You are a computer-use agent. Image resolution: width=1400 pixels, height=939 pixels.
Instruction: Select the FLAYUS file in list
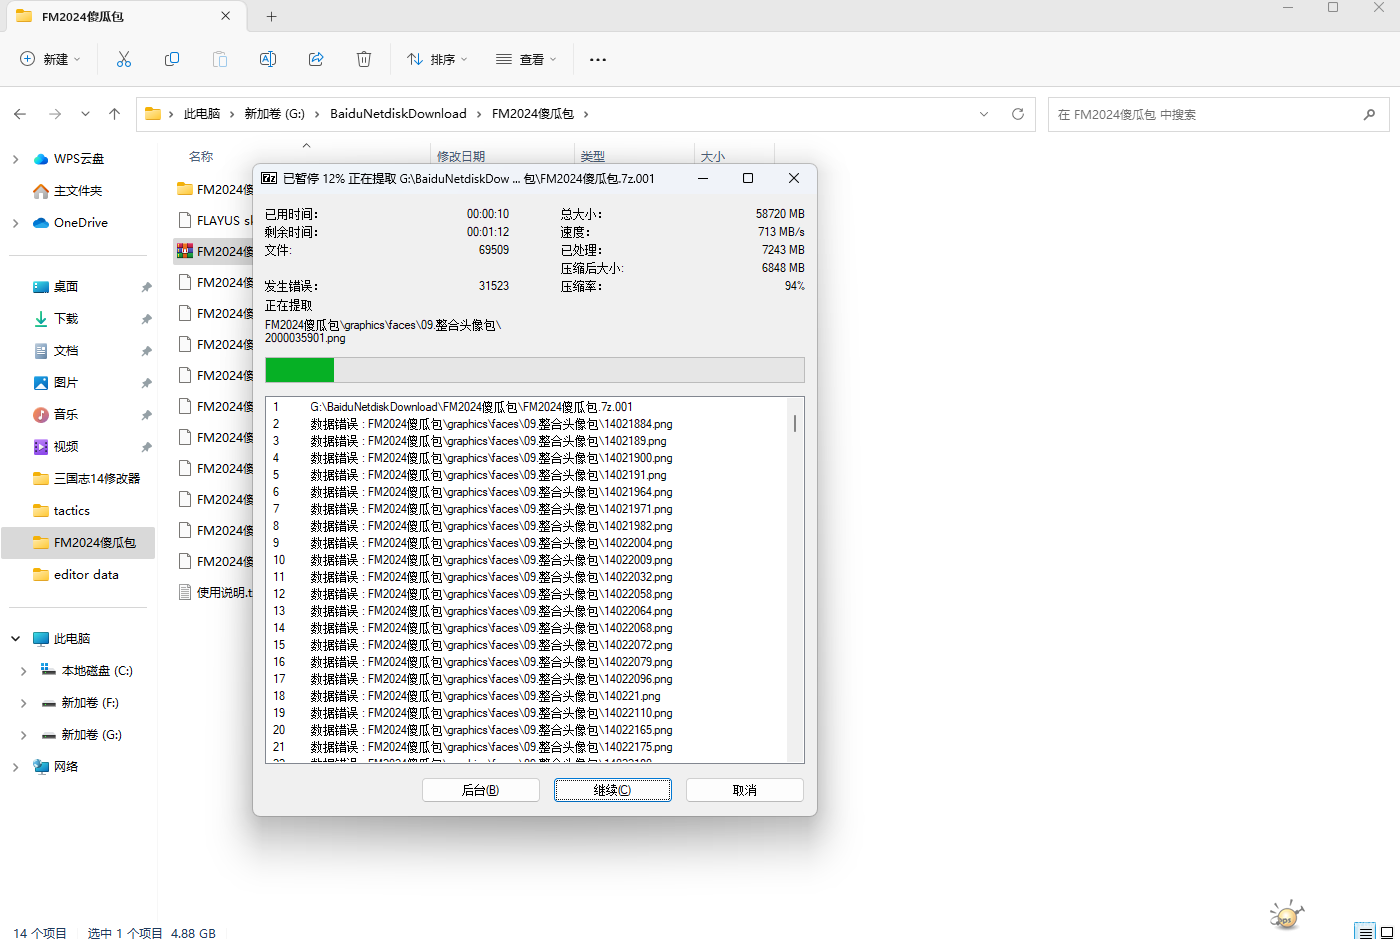(x=214, y=220)
